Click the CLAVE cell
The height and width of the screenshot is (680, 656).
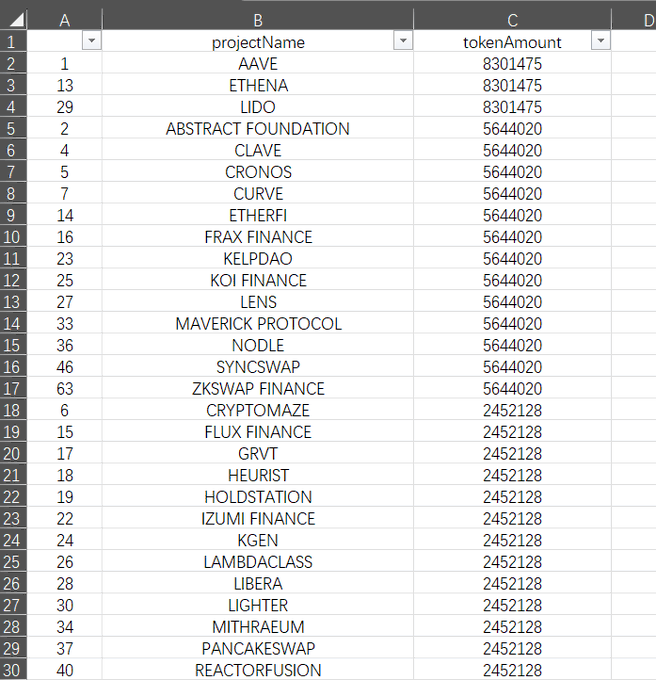258,150
